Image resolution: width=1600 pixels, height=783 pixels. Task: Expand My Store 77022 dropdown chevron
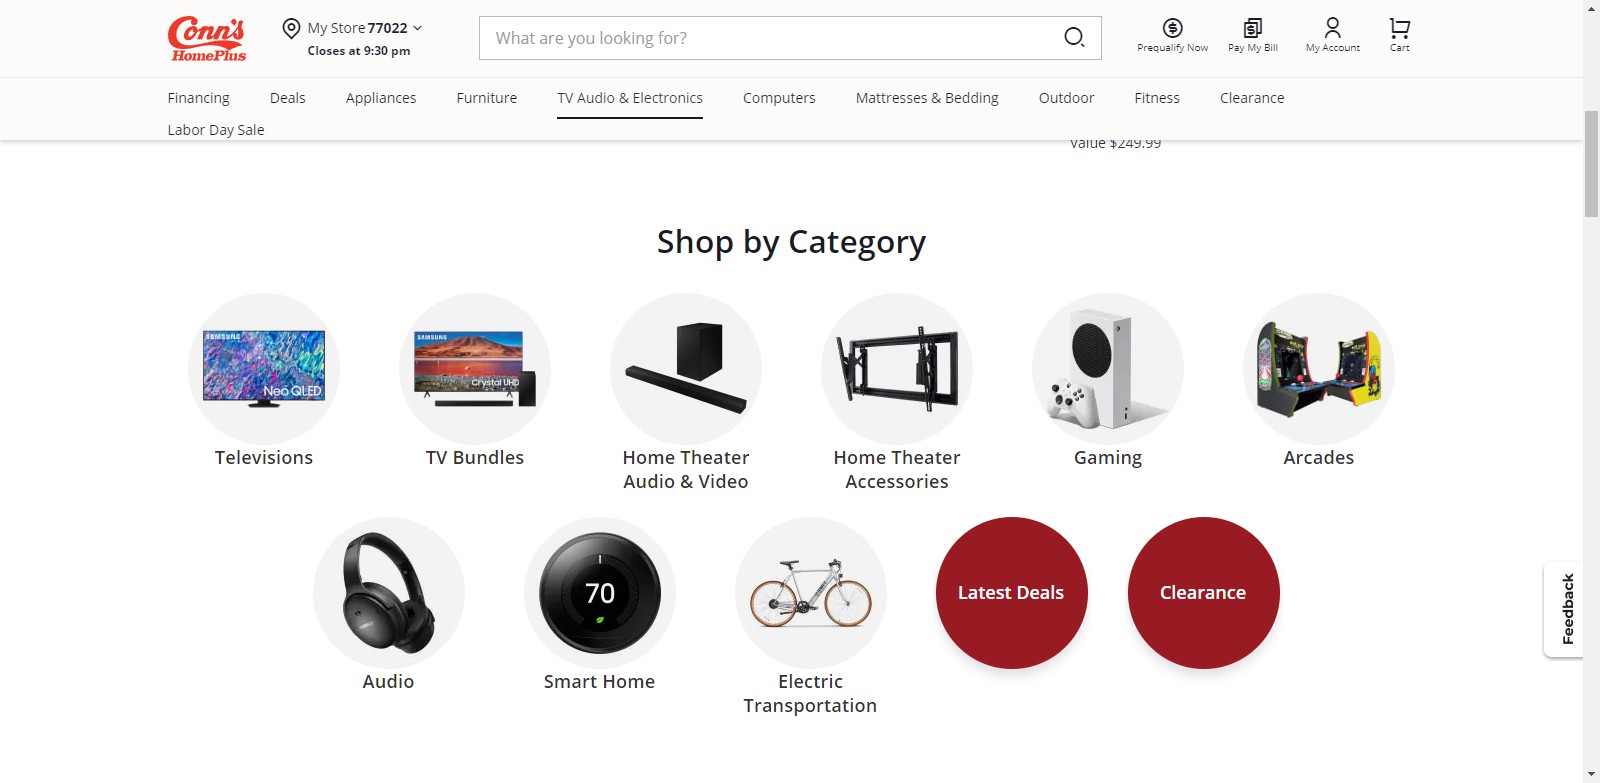coord(418,28)
